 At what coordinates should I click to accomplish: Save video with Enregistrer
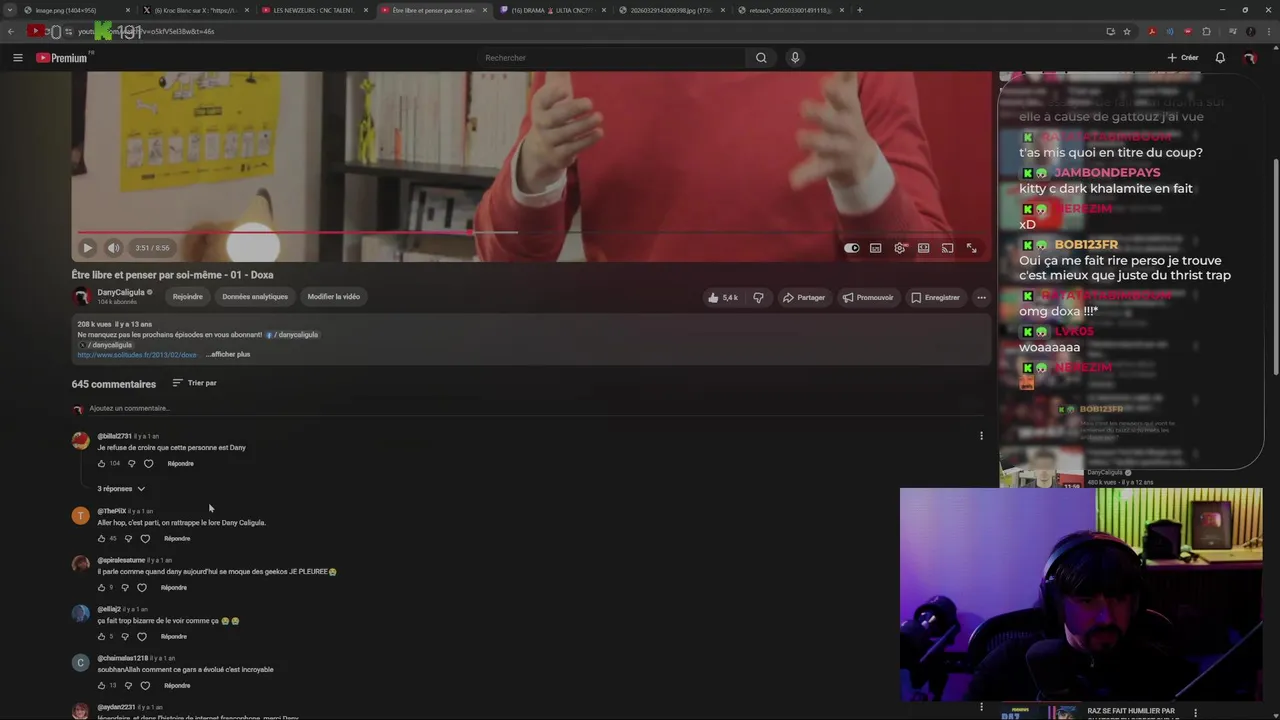935,298
